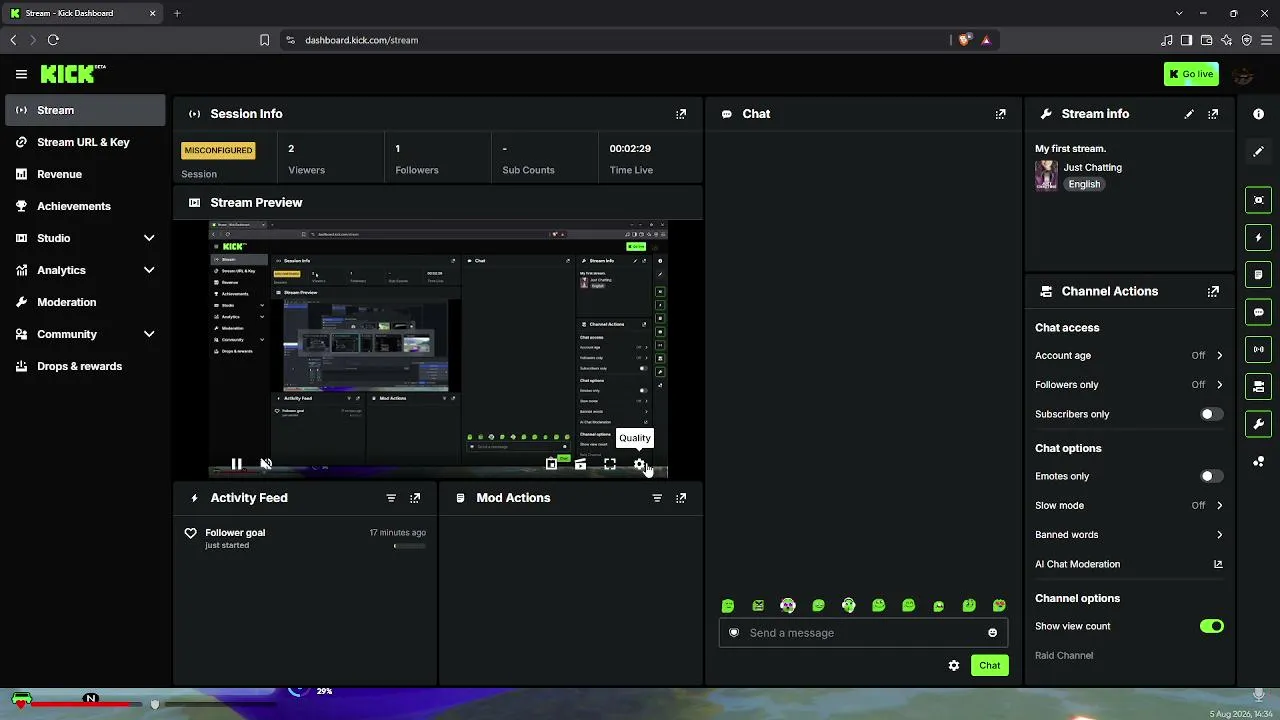Open Account age chat setting
This screenshot has height=720, width=1280.
click(1129, 356)
